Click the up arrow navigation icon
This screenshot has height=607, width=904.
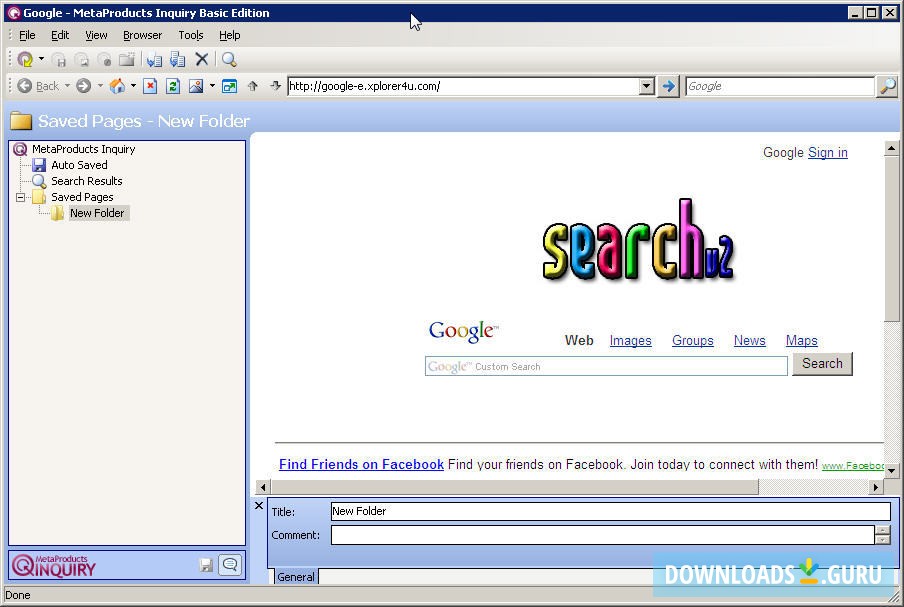tap(253, 86)
